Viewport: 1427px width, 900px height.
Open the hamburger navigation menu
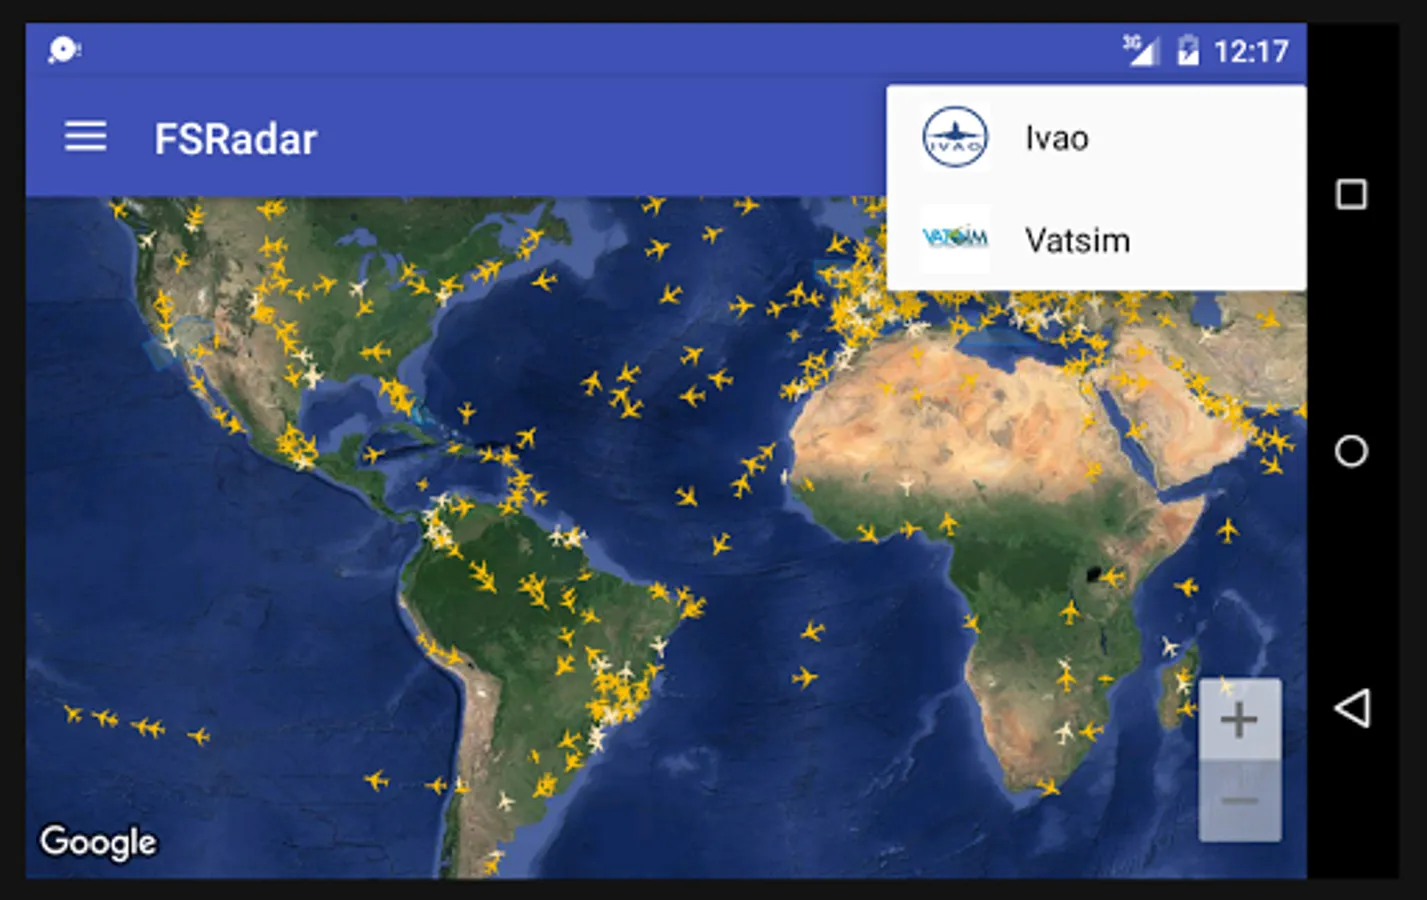tap(85, 137)
